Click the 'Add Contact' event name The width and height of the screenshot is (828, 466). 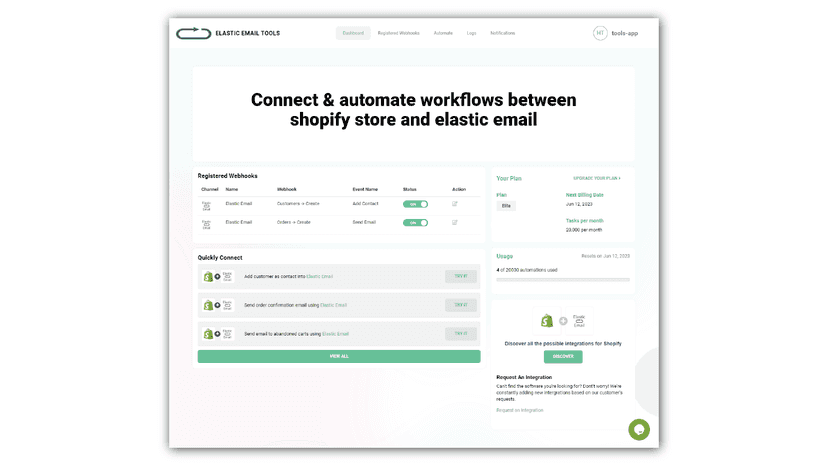click(x=365, y=204)
